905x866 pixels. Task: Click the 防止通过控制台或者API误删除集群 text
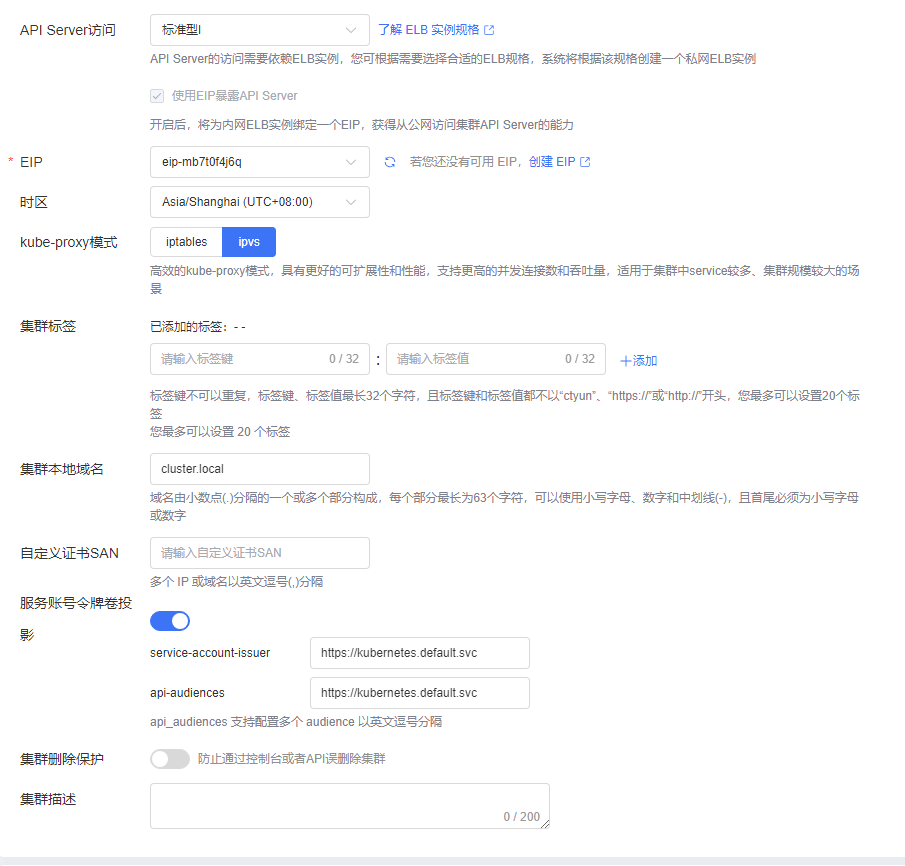coord(291,759)
